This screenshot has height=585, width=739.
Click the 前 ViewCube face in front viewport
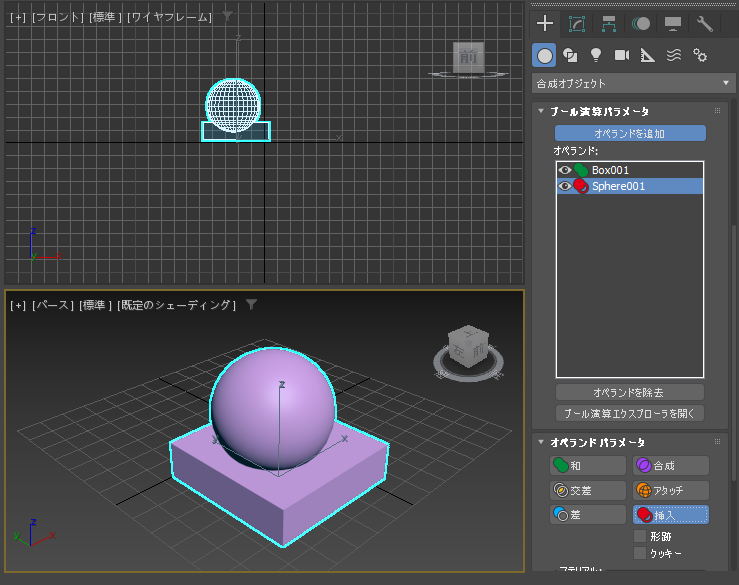[468, 58]
